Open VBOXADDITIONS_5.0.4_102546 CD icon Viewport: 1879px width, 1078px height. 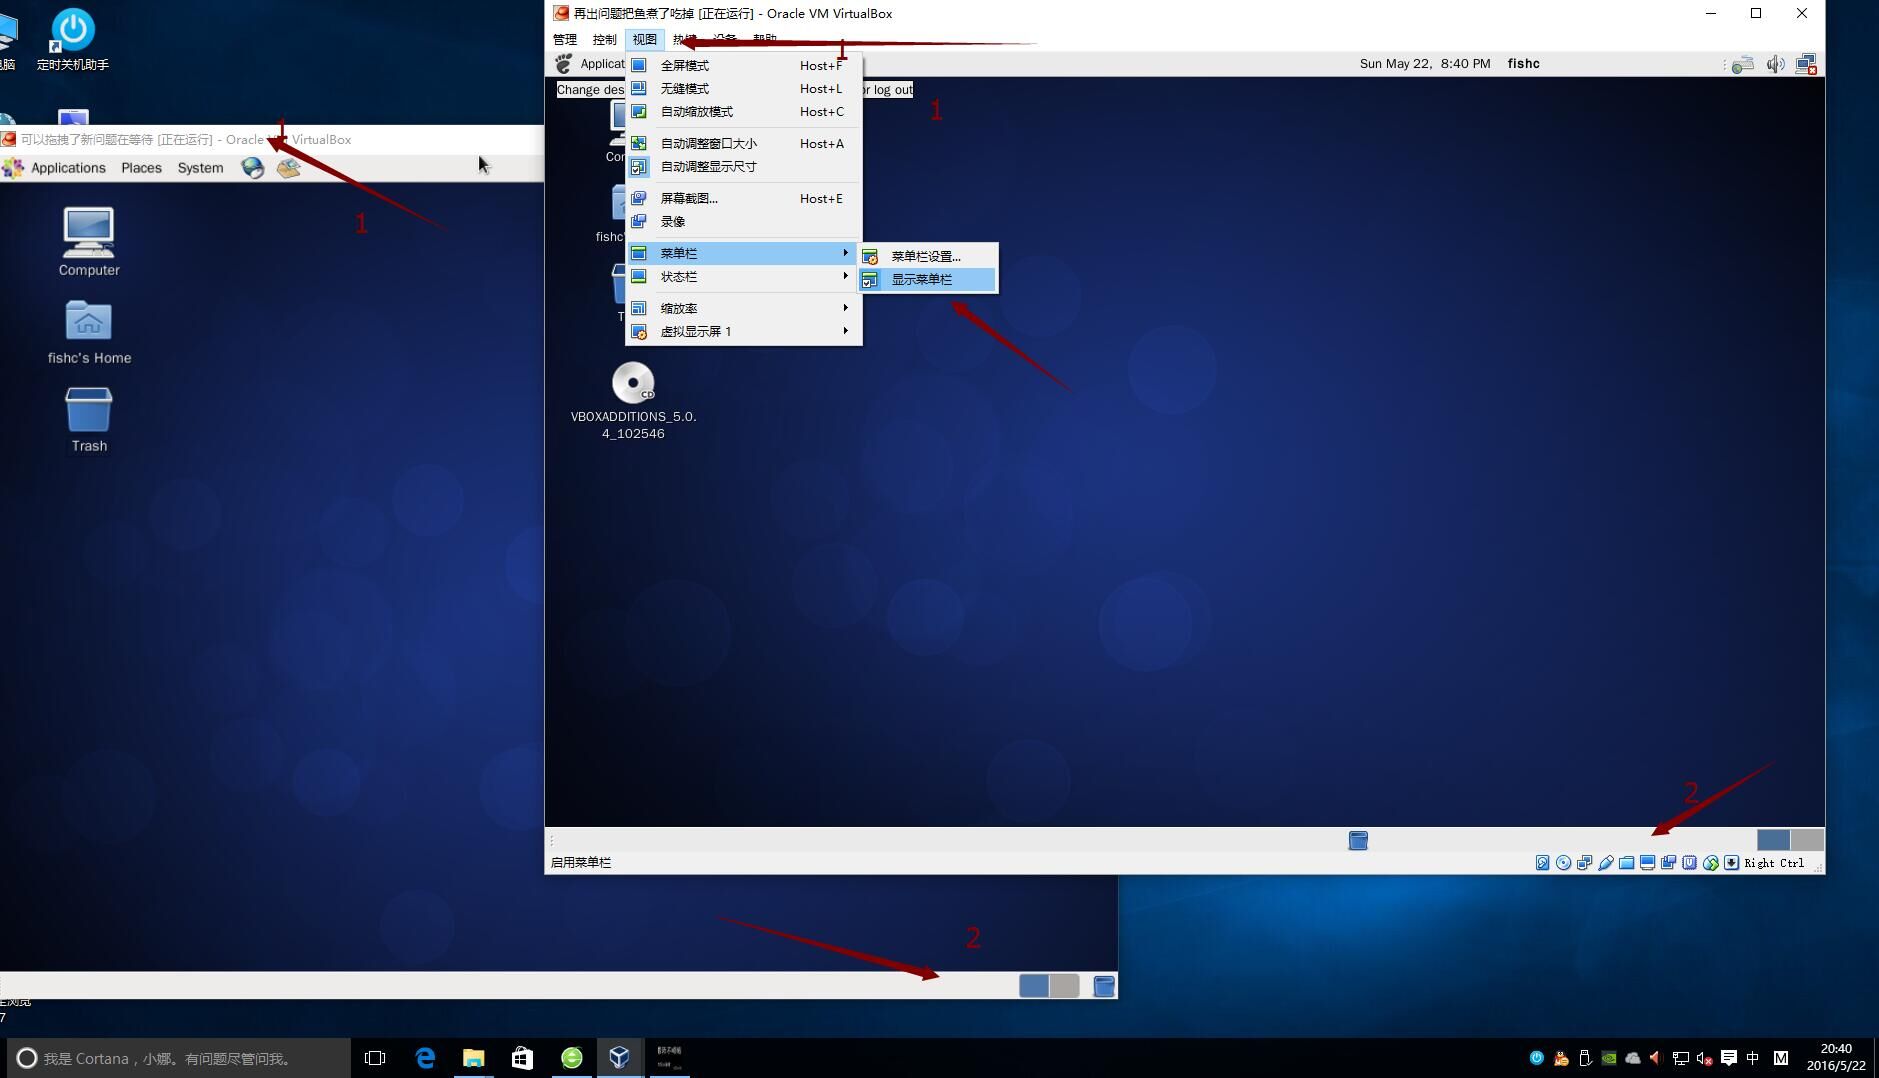(633, 401)
